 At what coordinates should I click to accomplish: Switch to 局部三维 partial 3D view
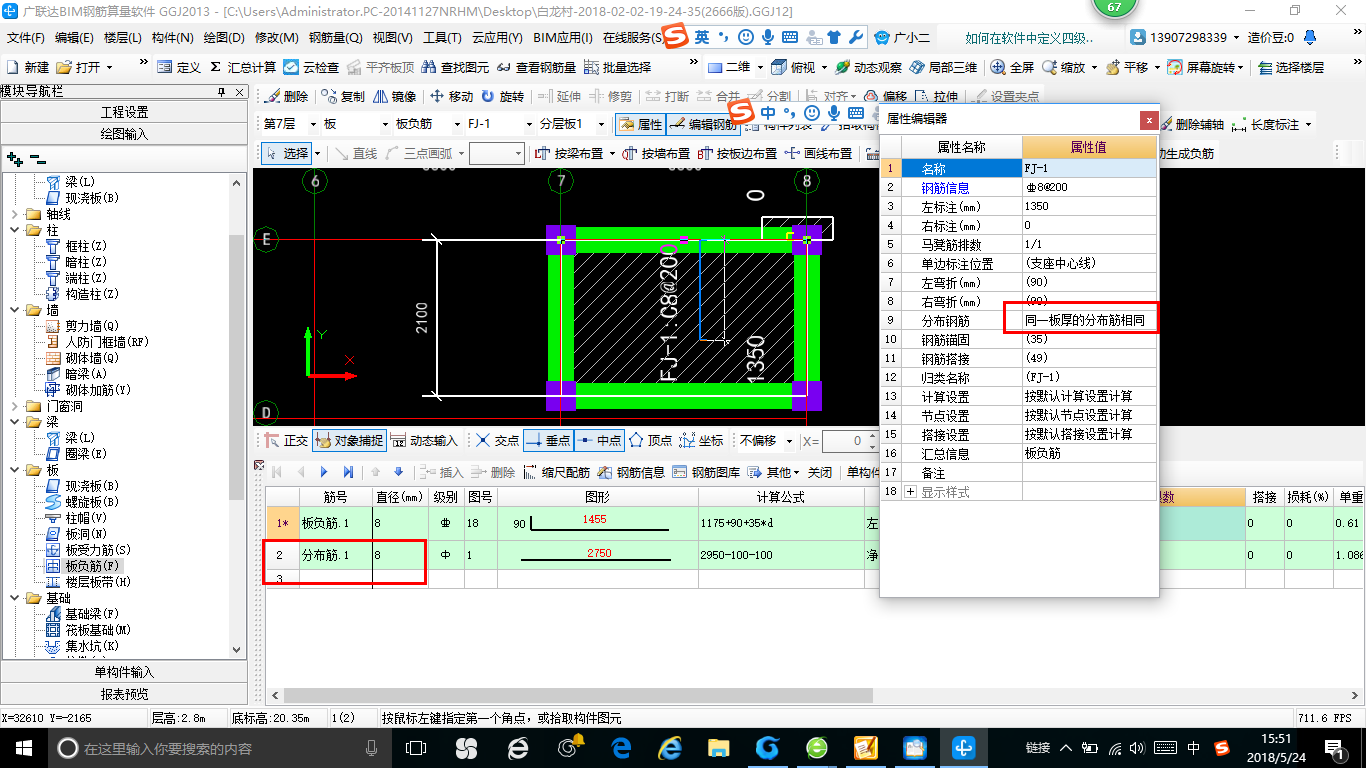tap(943, 67)
